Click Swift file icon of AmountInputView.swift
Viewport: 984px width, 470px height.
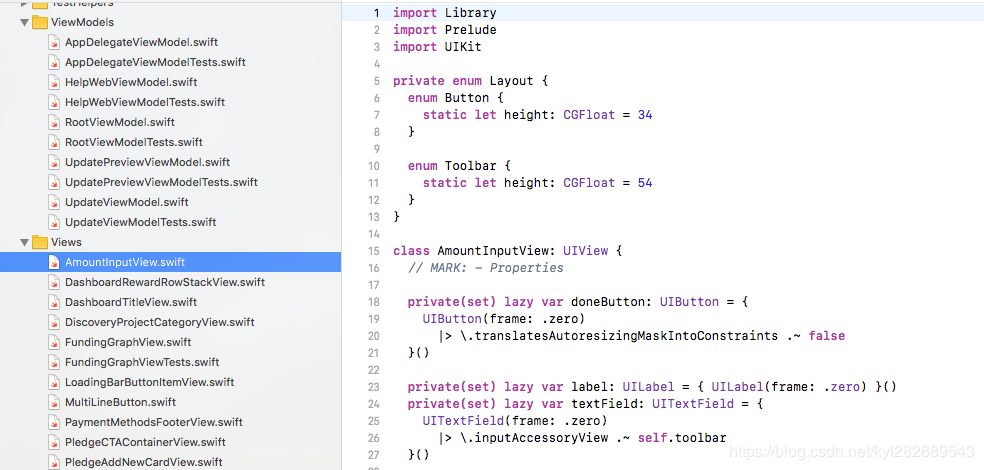pos(55,262)
